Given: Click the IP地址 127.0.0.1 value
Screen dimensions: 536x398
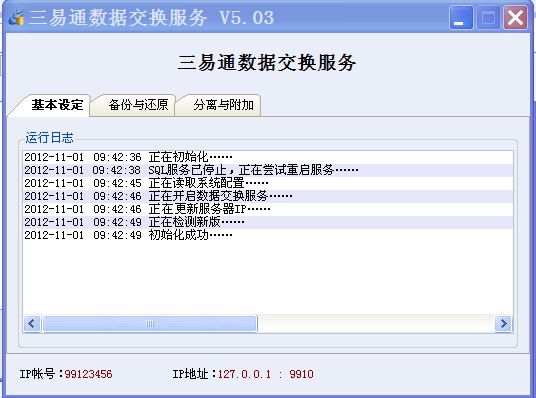Looking at the screenshot, I should (x=244, y=374).
